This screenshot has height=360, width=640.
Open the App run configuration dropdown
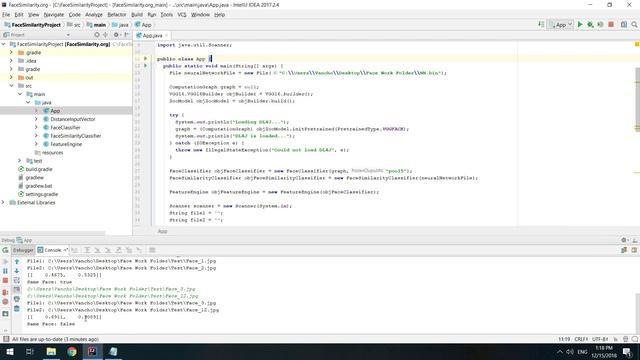tap(561, 24)
